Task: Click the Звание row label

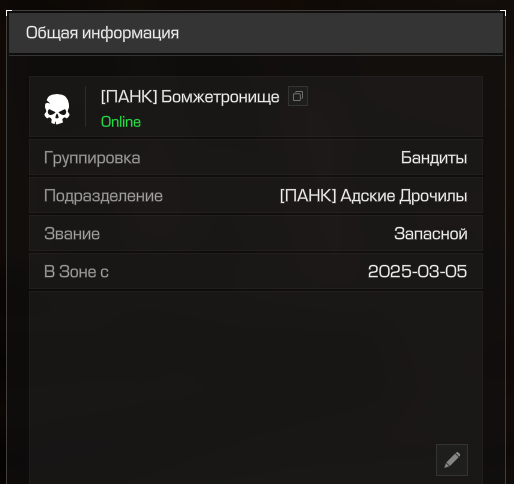Action: [x=72, y=234]
